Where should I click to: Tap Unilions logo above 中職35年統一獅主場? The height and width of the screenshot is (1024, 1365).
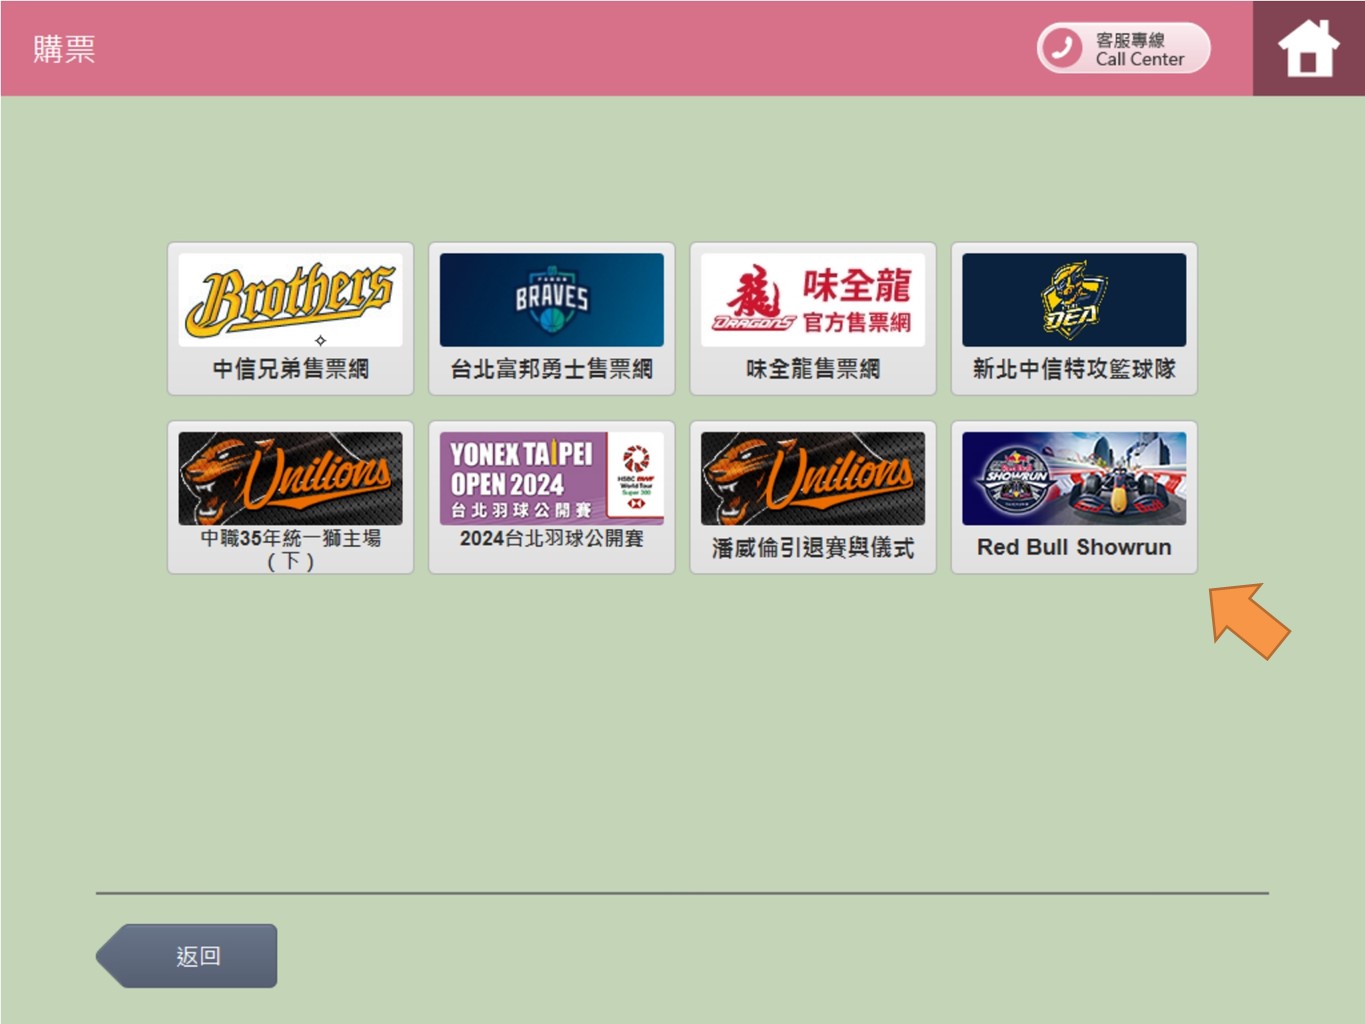(x=290, y=478)
